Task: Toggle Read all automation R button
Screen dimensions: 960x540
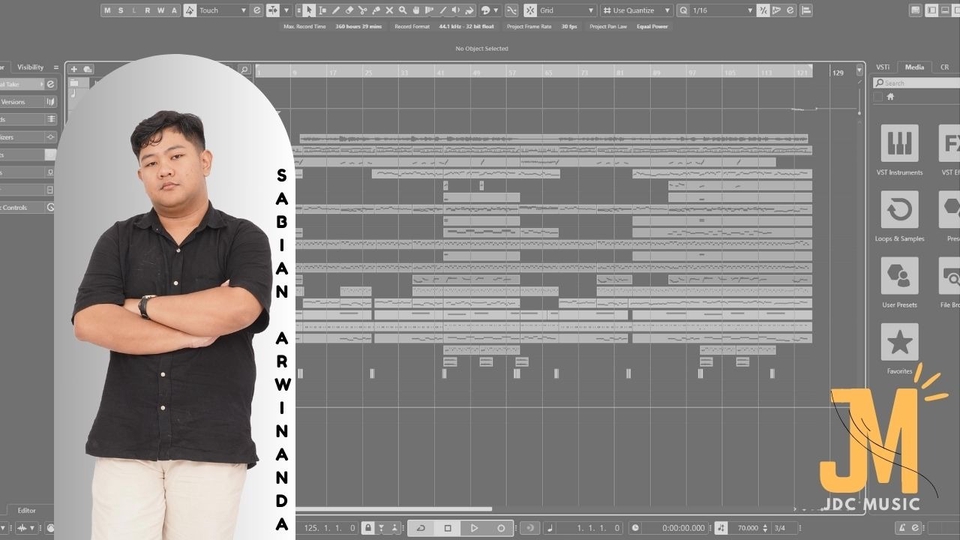Action: [x=148, y=10]
